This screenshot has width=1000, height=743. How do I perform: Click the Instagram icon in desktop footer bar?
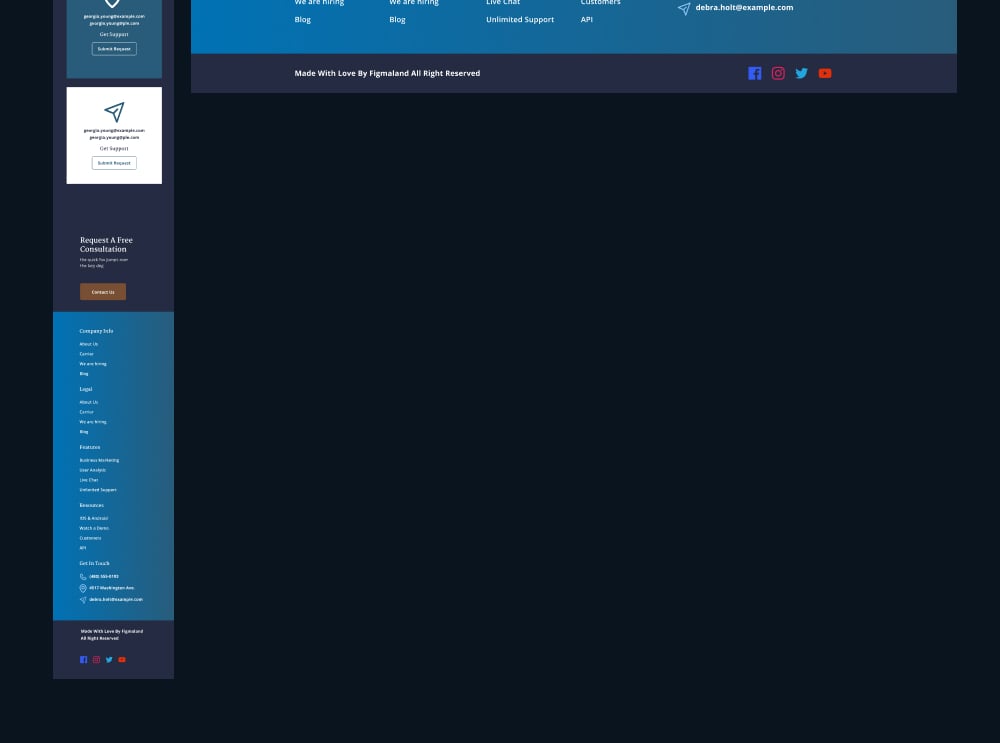coord(778,73)
